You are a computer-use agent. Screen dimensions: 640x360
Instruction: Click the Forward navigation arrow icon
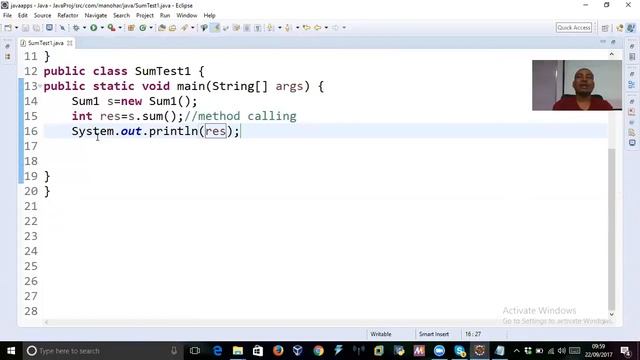[x=336, y=28]
